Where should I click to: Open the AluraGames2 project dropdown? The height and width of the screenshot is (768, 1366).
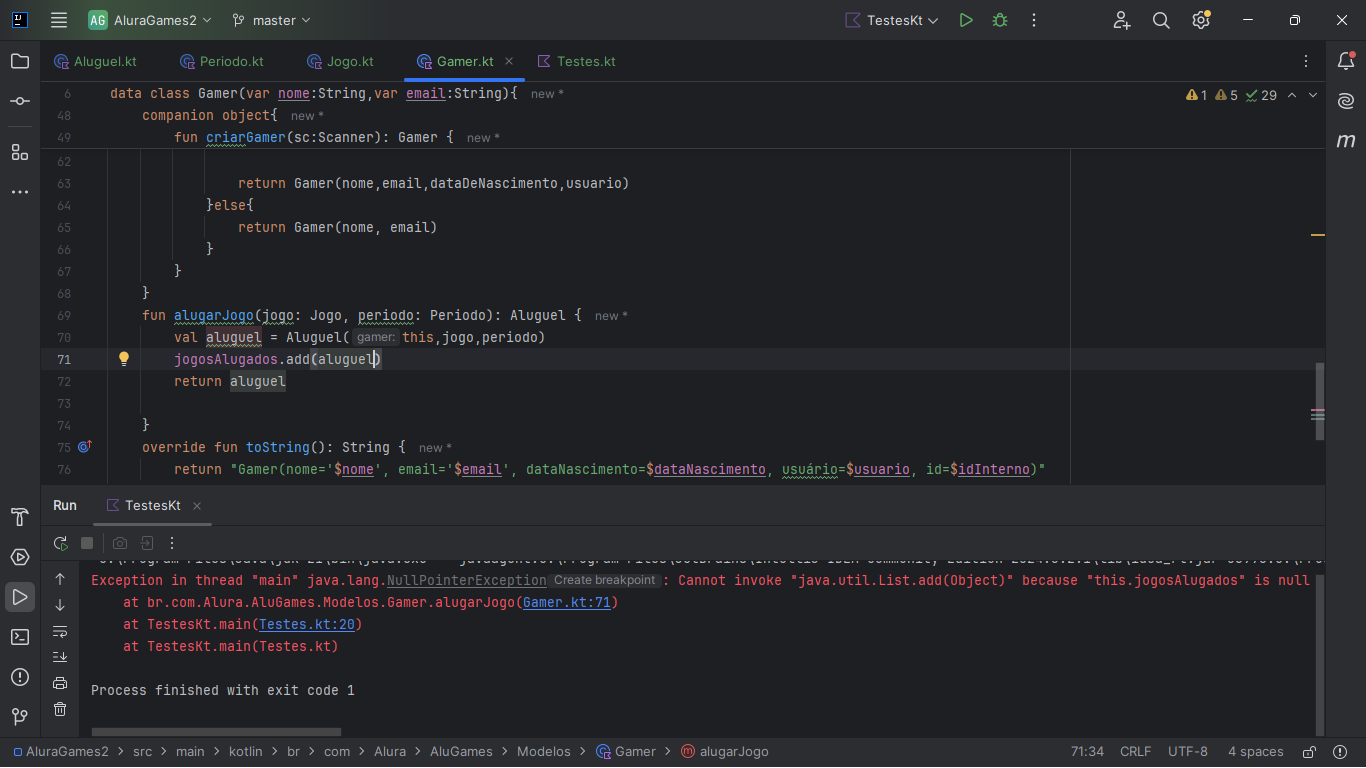pyautogui.click(x=150, y=20)
